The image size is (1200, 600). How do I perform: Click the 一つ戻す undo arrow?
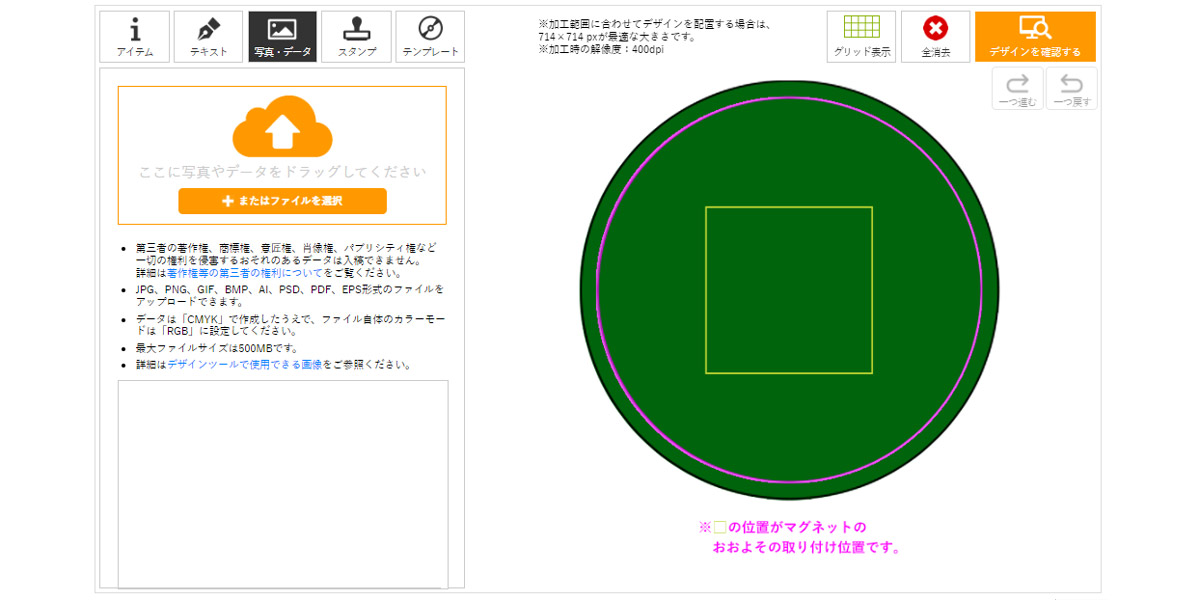click(1071, 89)
